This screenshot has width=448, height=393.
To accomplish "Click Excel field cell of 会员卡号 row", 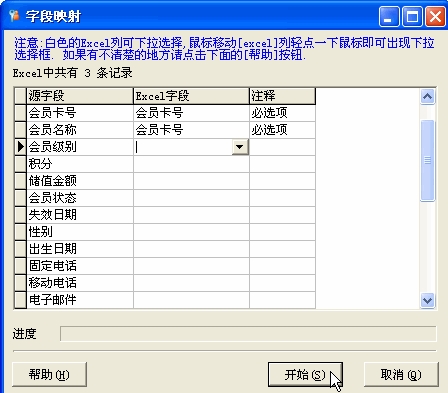I will (191, 113).
